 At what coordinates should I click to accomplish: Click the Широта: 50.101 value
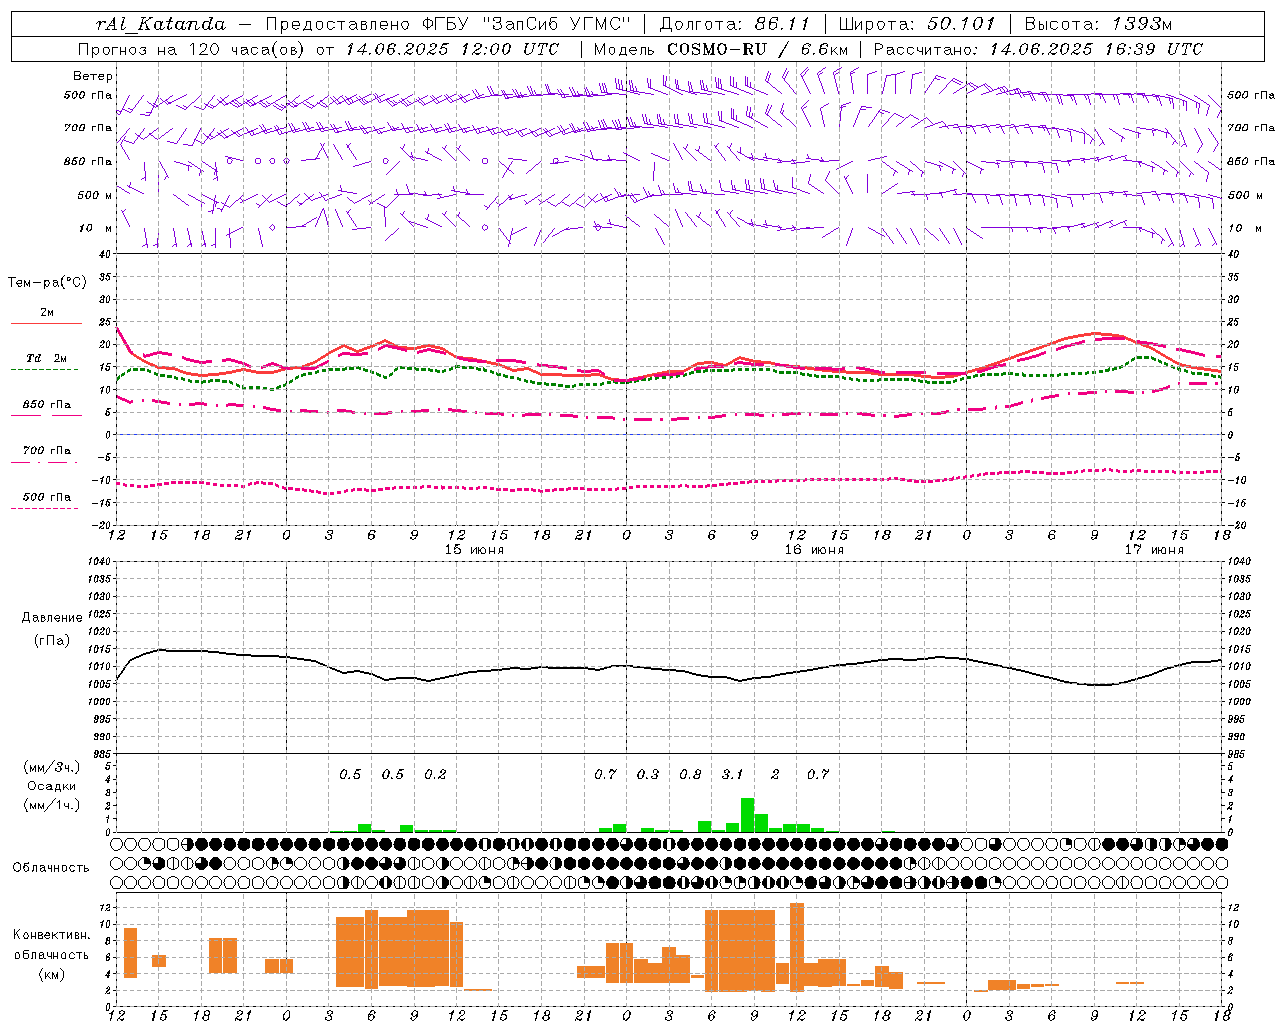point(917,24)
